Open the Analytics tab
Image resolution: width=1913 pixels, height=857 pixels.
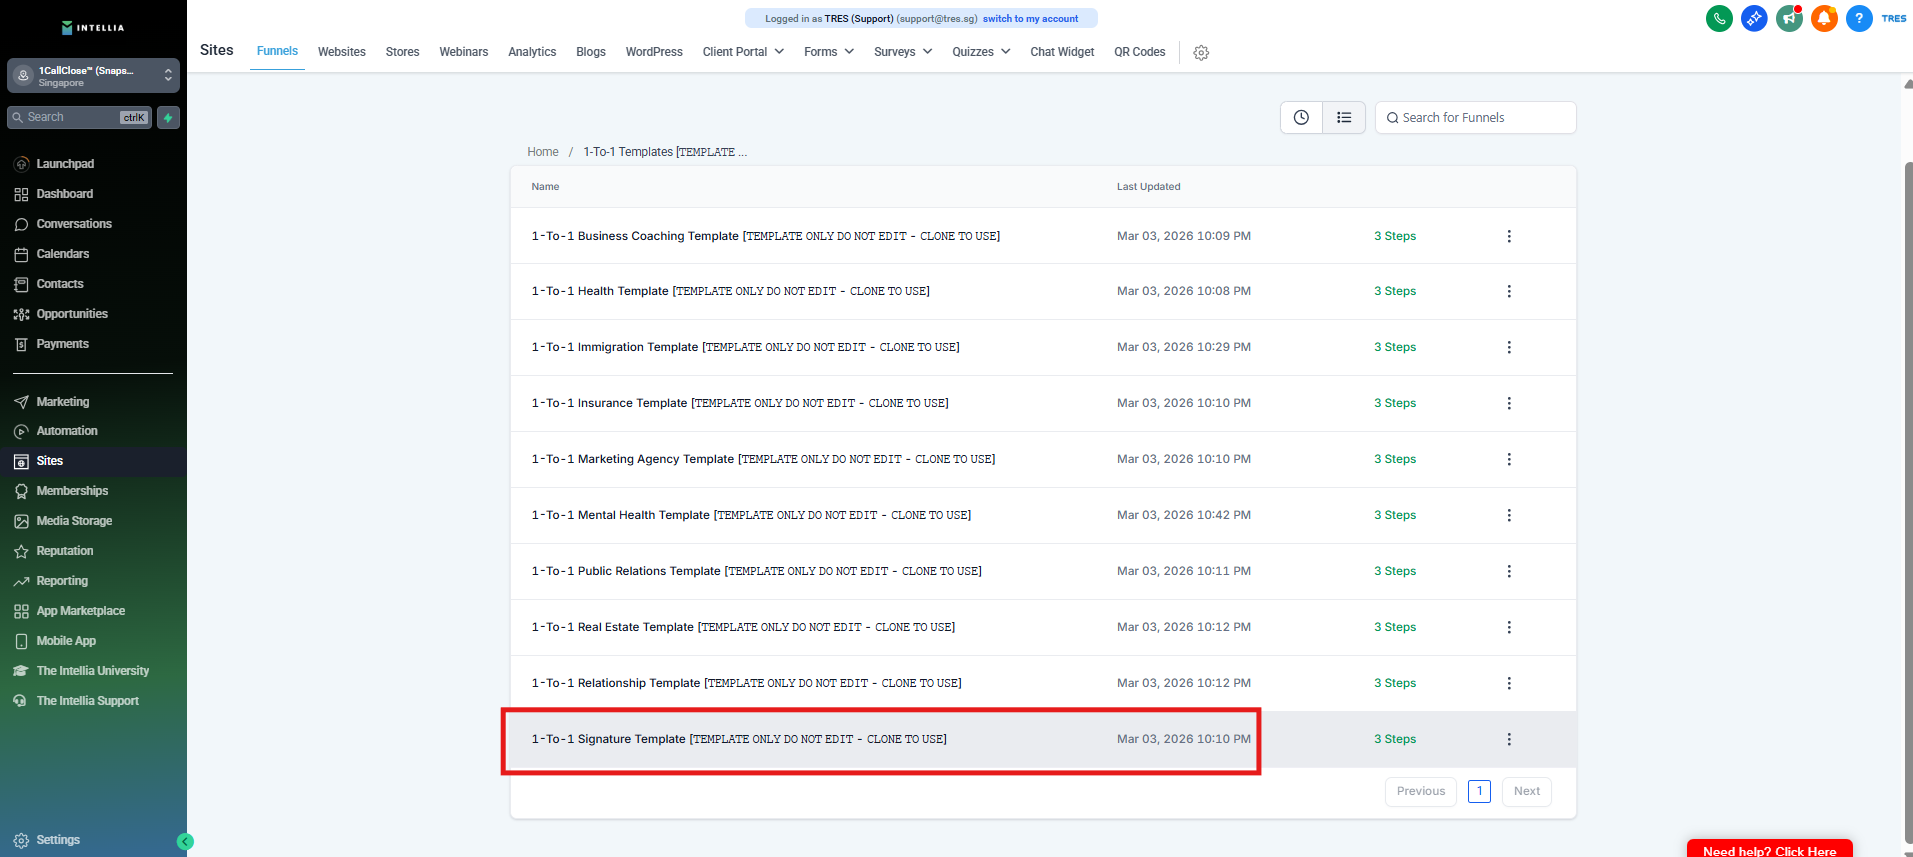(x=532, y=52)
